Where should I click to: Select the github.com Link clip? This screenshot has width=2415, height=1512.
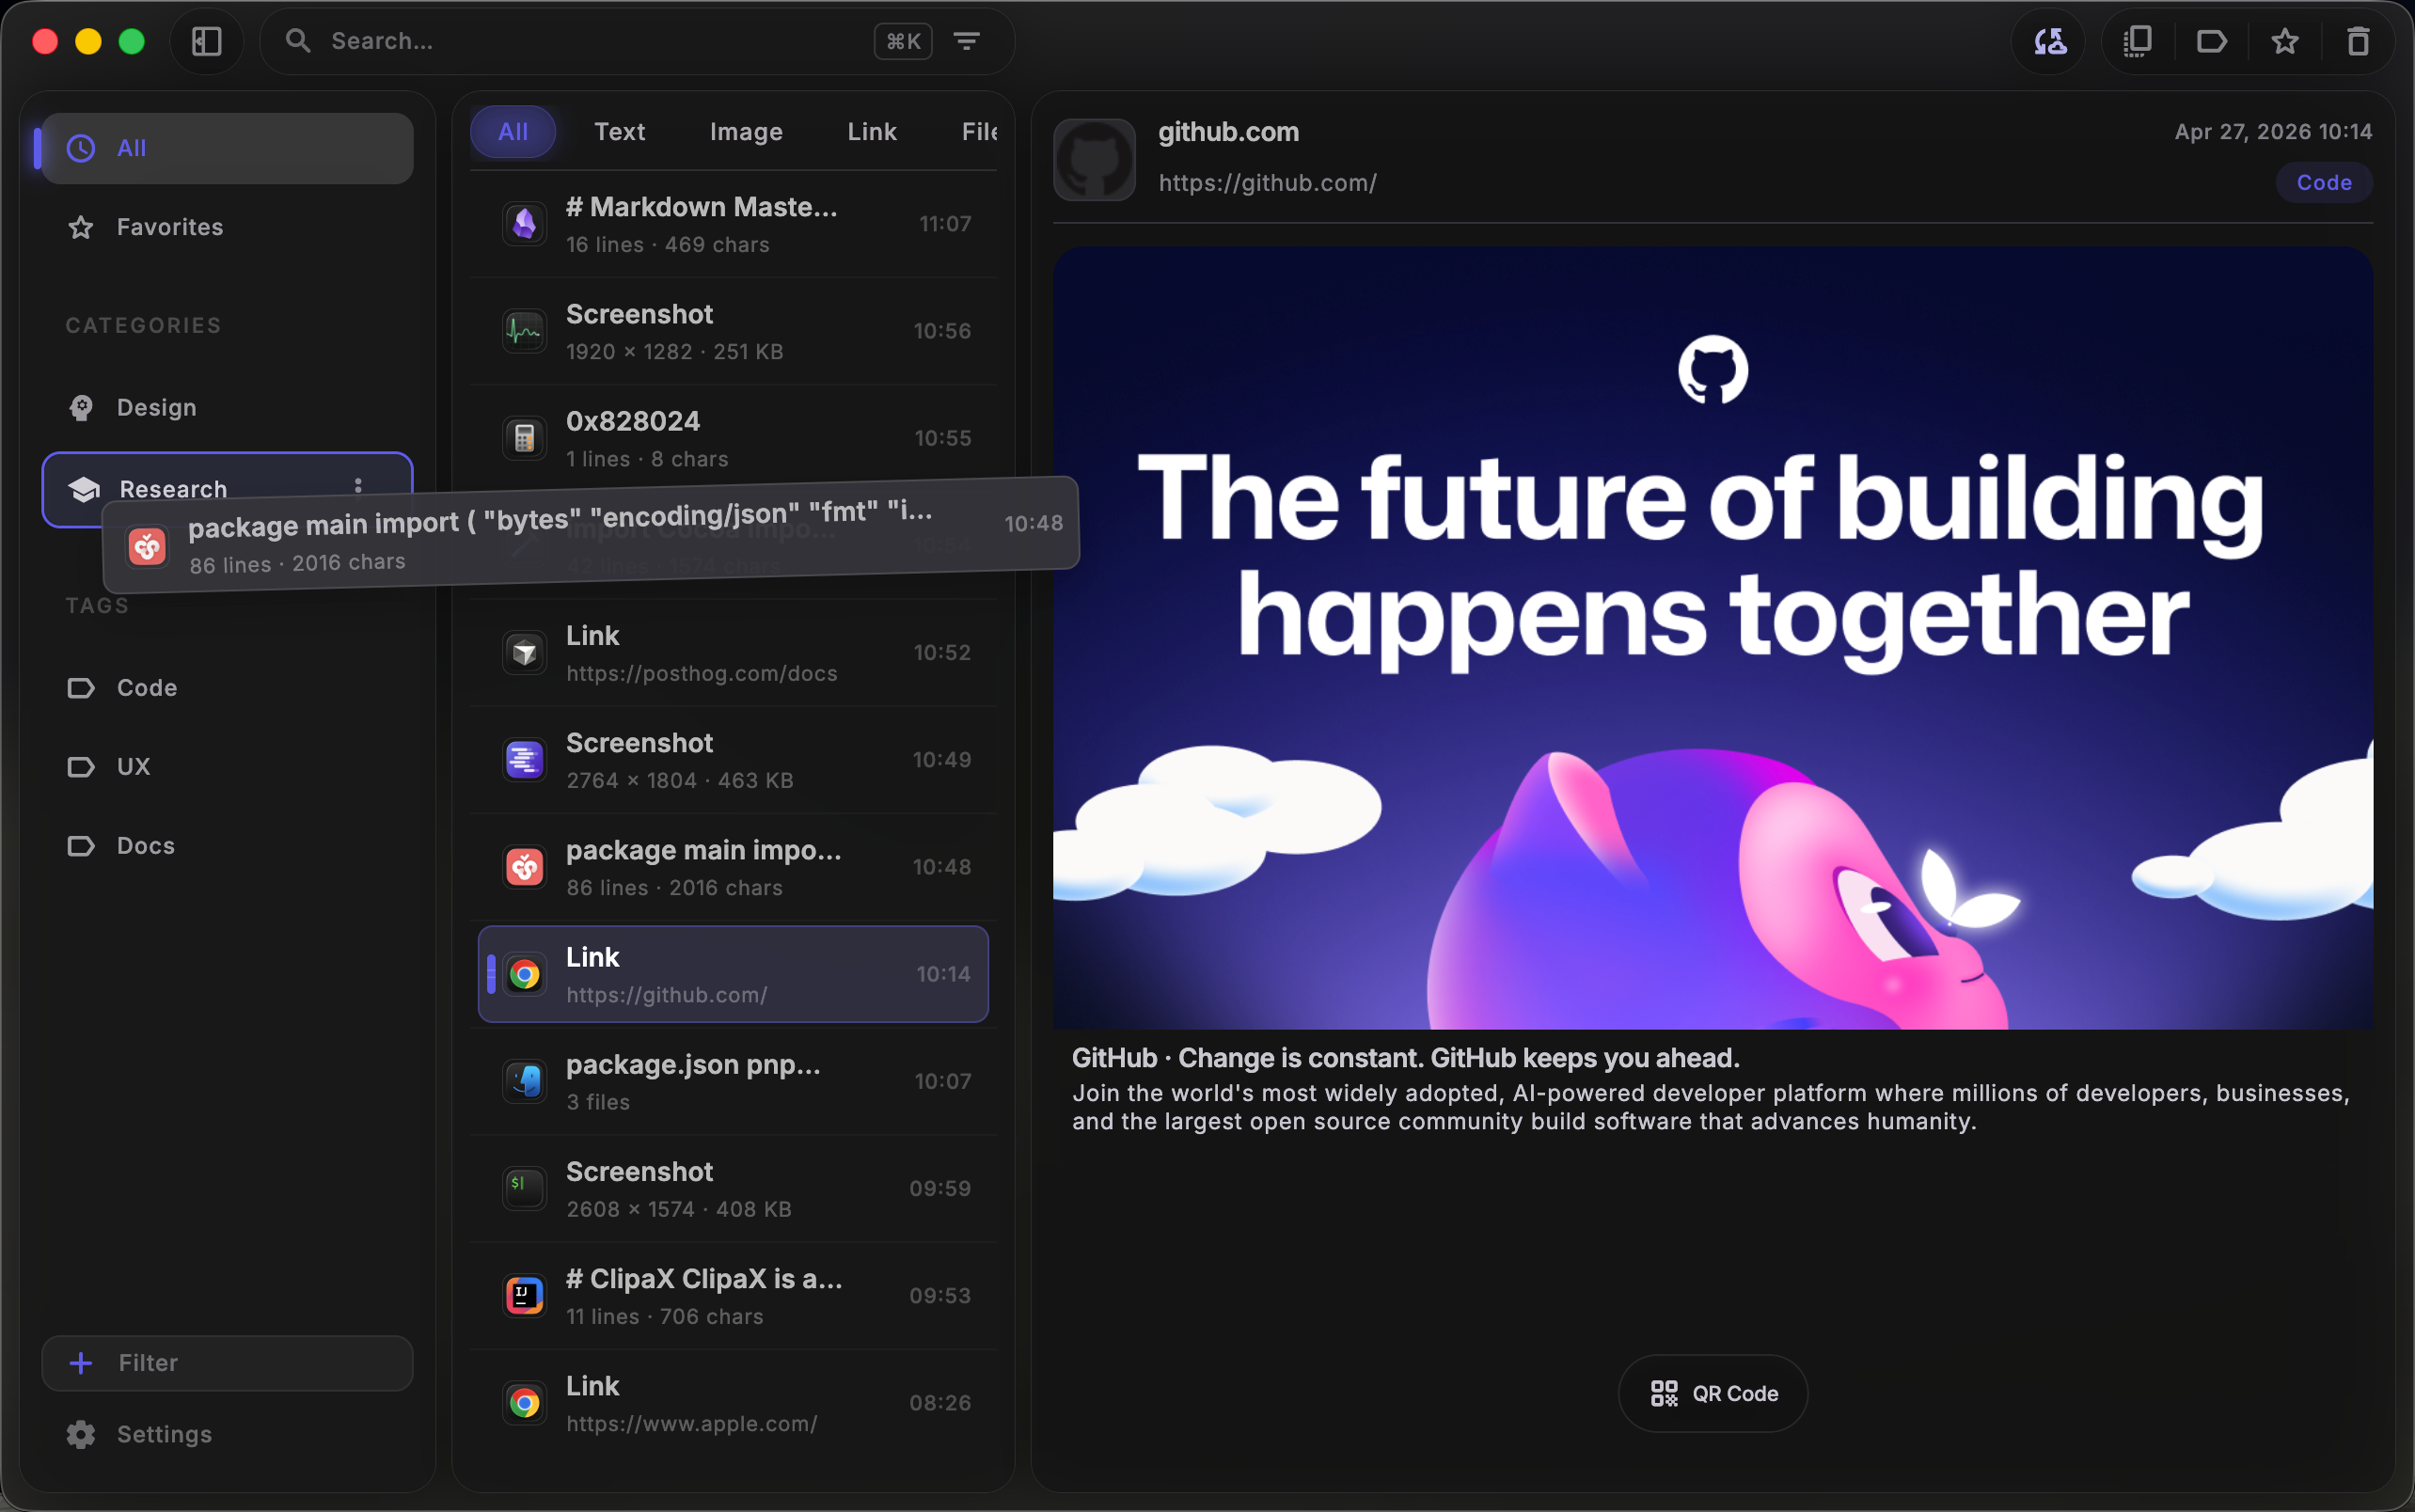734,974
